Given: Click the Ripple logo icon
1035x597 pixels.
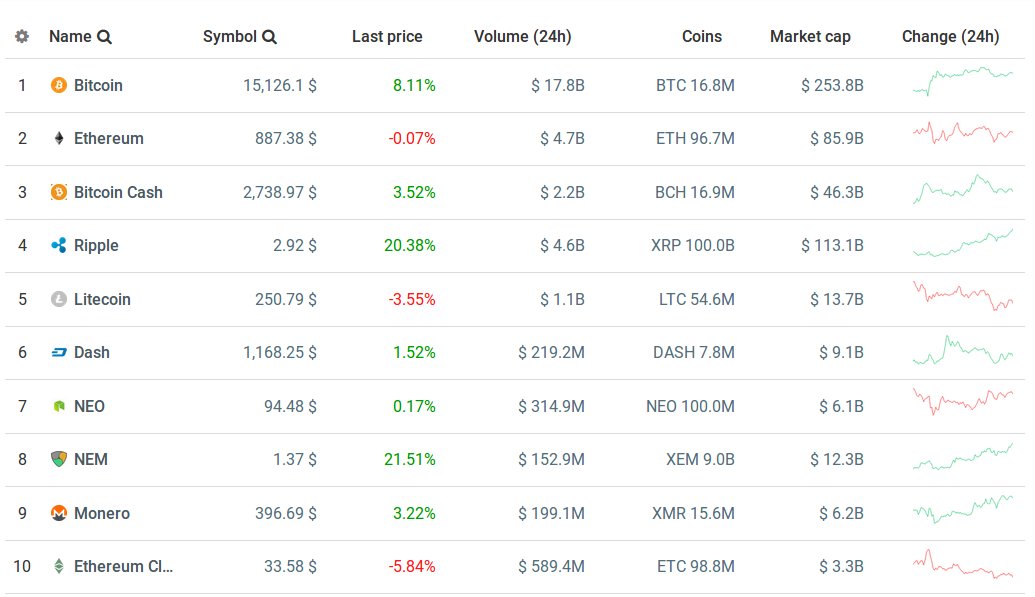Looking at the screenshot, I should coord(59,245).
